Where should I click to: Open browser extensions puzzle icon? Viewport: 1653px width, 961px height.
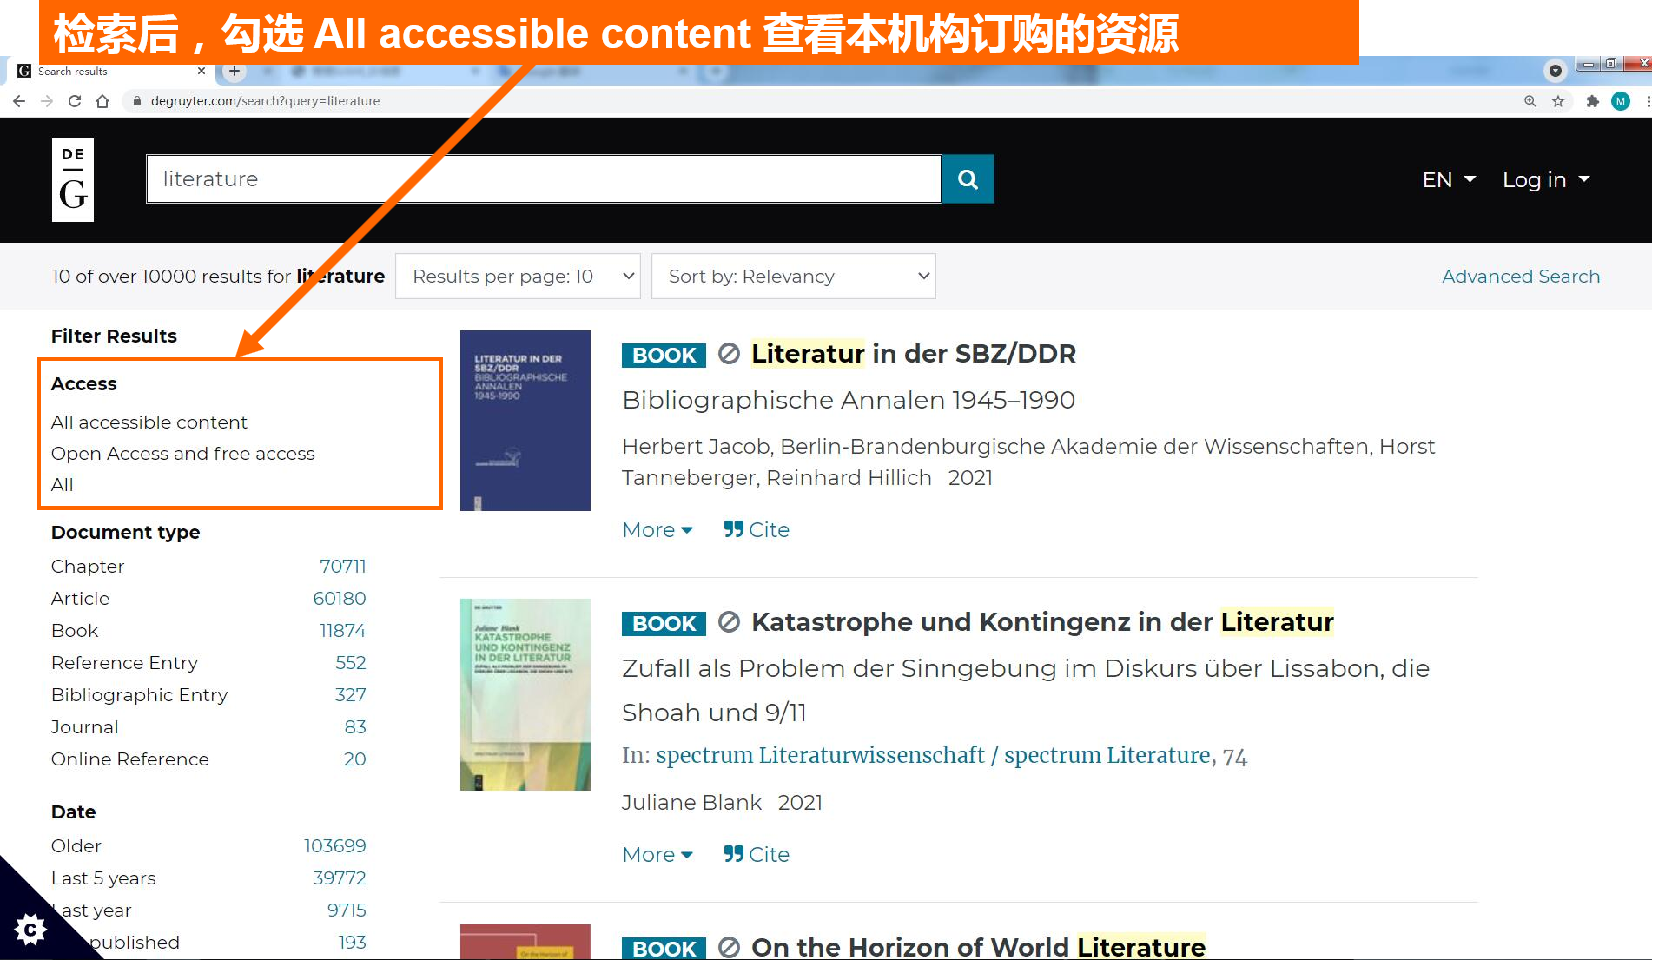click(x=1592, y=101)
